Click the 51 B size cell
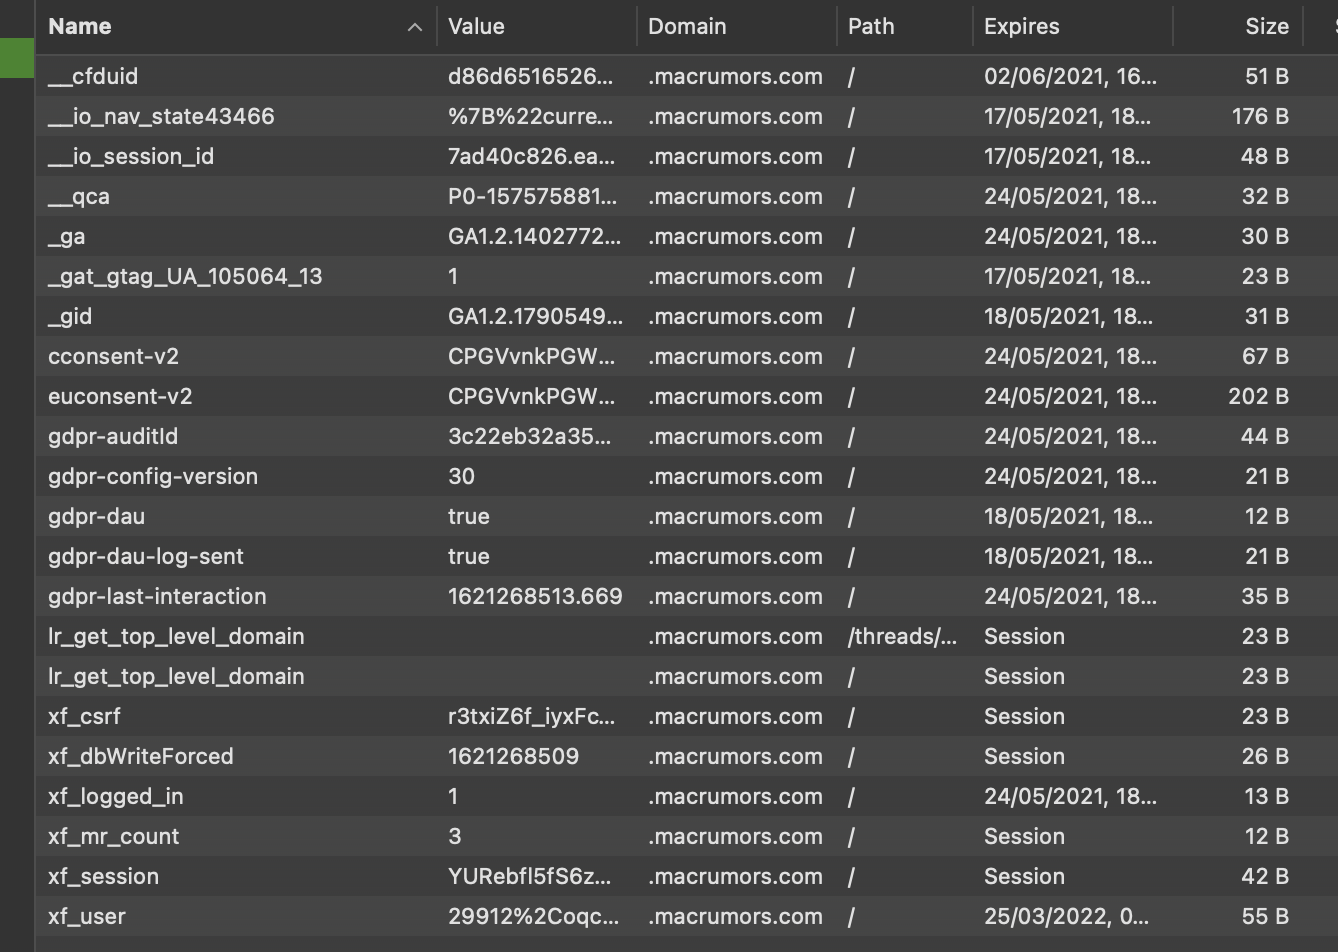 1267,77
